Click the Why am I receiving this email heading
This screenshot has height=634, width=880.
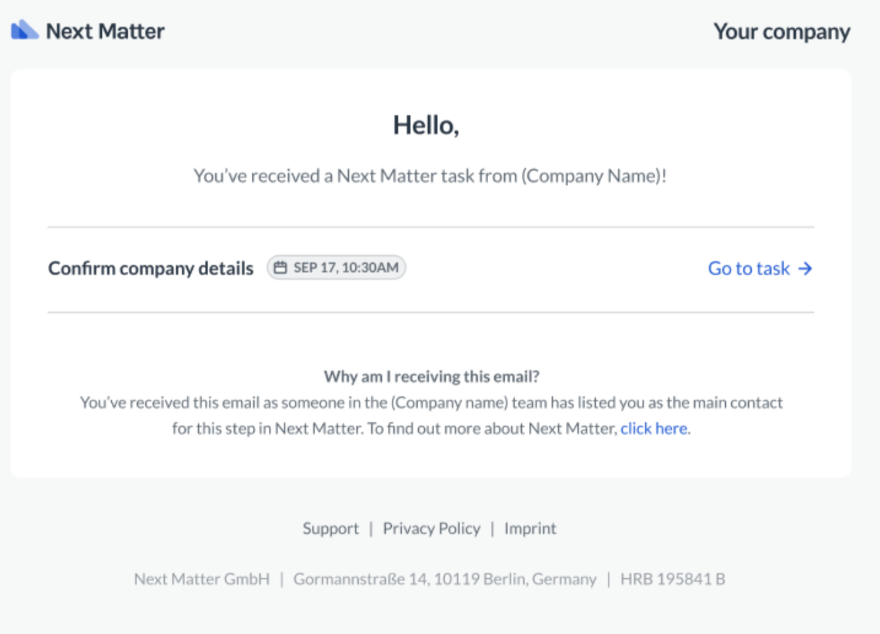[432, 376]
